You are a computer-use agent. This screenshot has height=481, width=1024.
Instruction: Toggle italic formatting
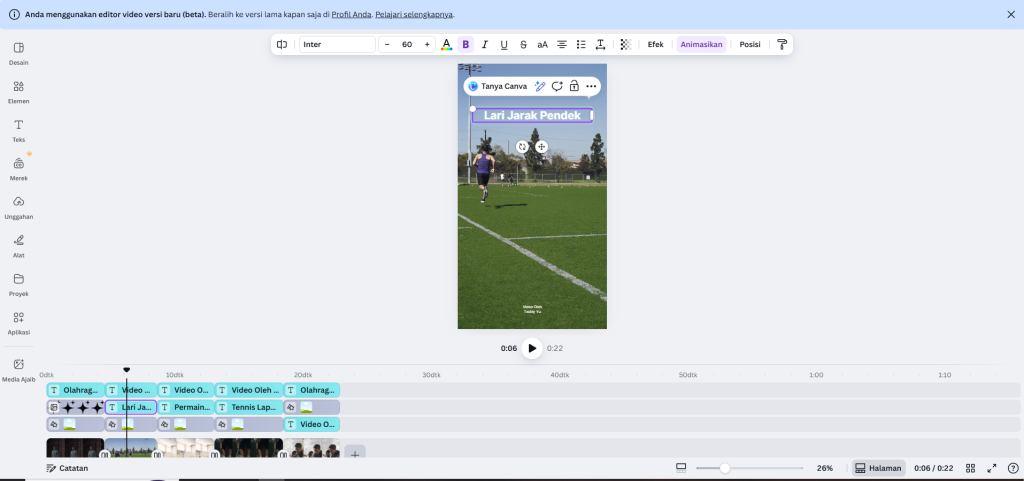pyautogui.click(x=485, y=44)
